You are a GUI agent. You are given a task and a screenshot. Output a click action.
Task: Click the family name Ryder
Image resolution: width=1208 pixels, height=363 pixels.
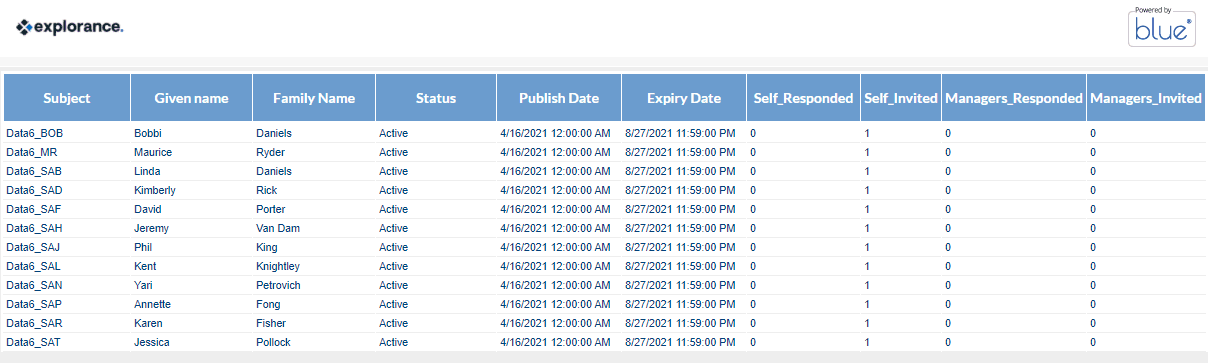point(271,152)
